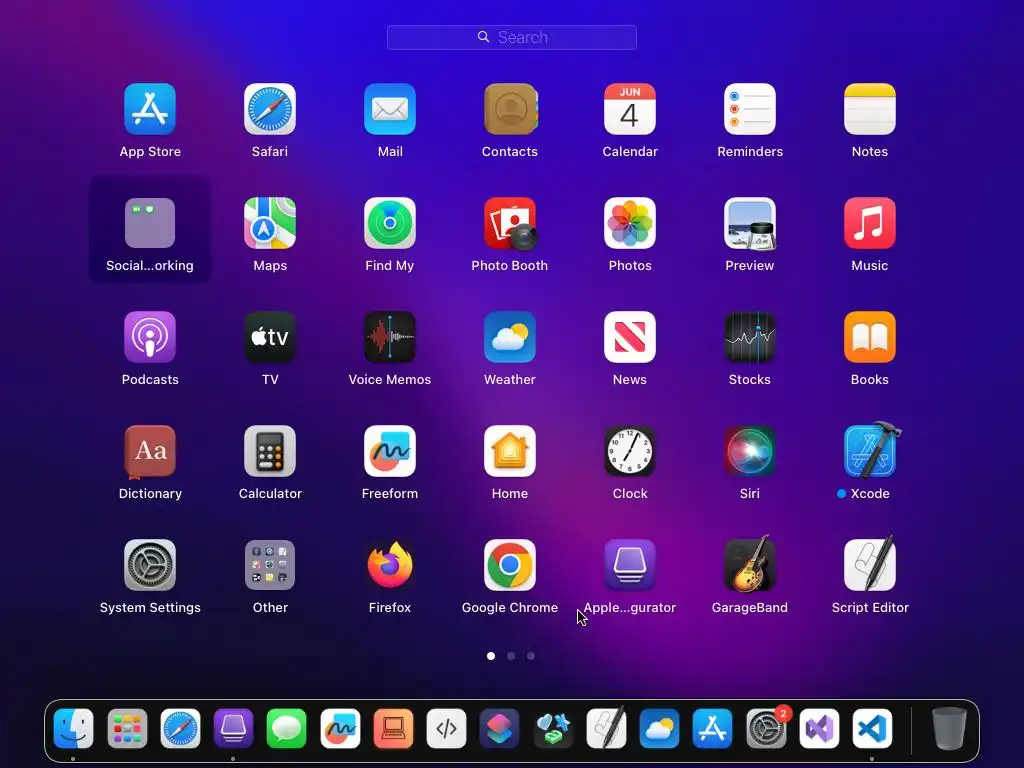Image resolution: width=1024 pixels, height=768 pixels.
Task: Open the Music app
Action: [870, 223]
